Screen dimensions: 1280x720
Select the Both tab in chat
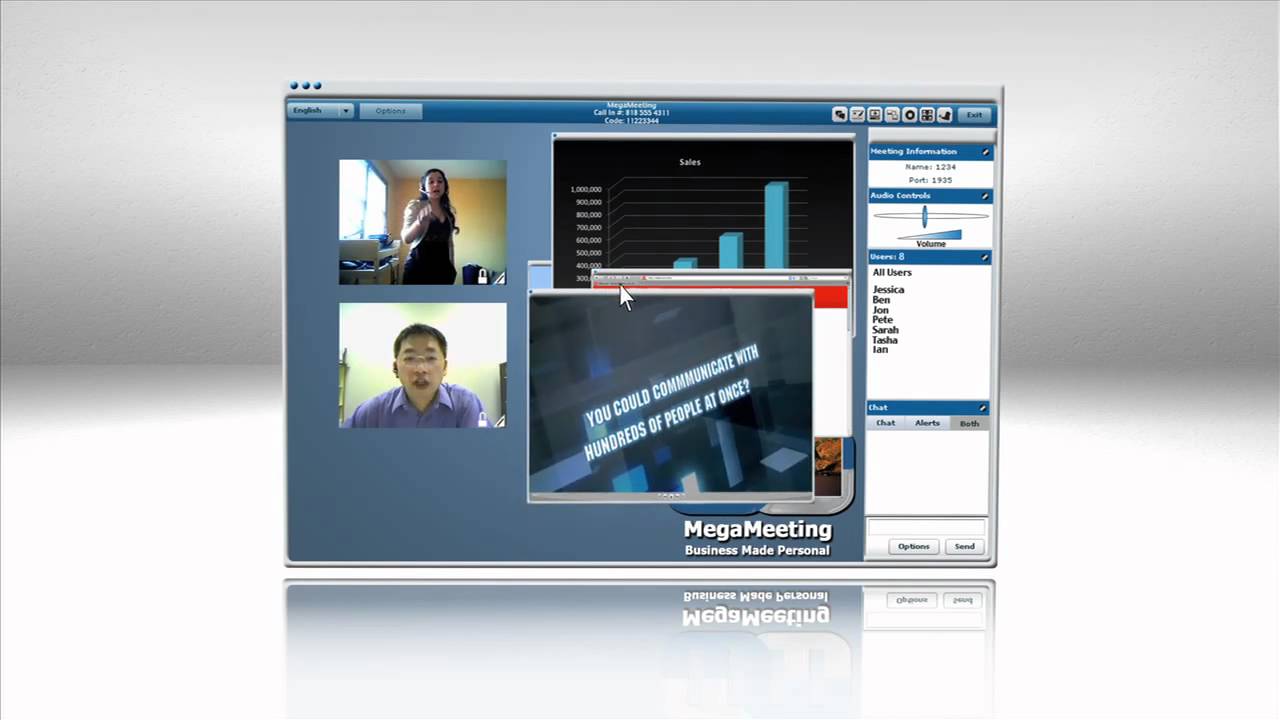coord(969,423)
